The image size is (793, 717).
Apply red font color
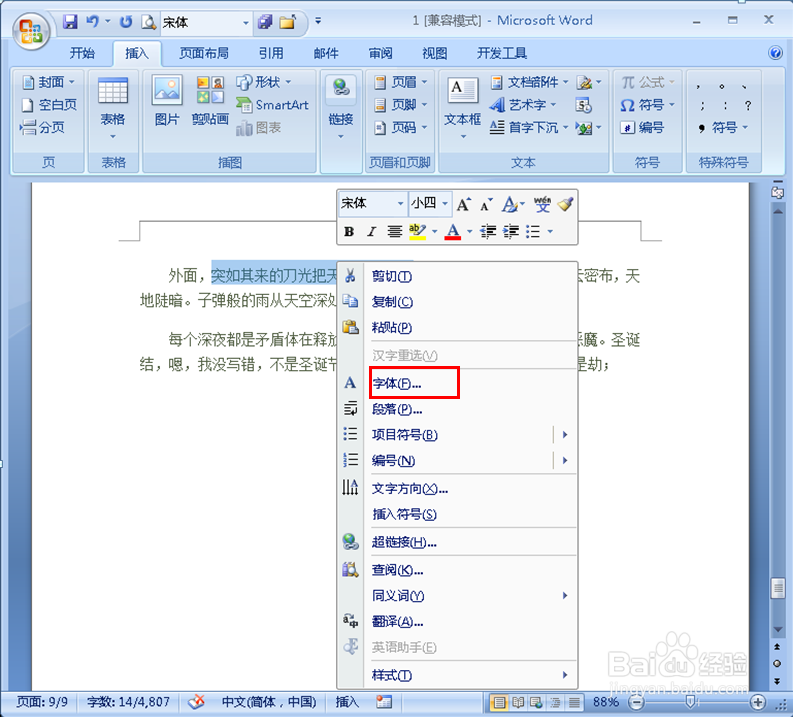click(x=453, y=232)
